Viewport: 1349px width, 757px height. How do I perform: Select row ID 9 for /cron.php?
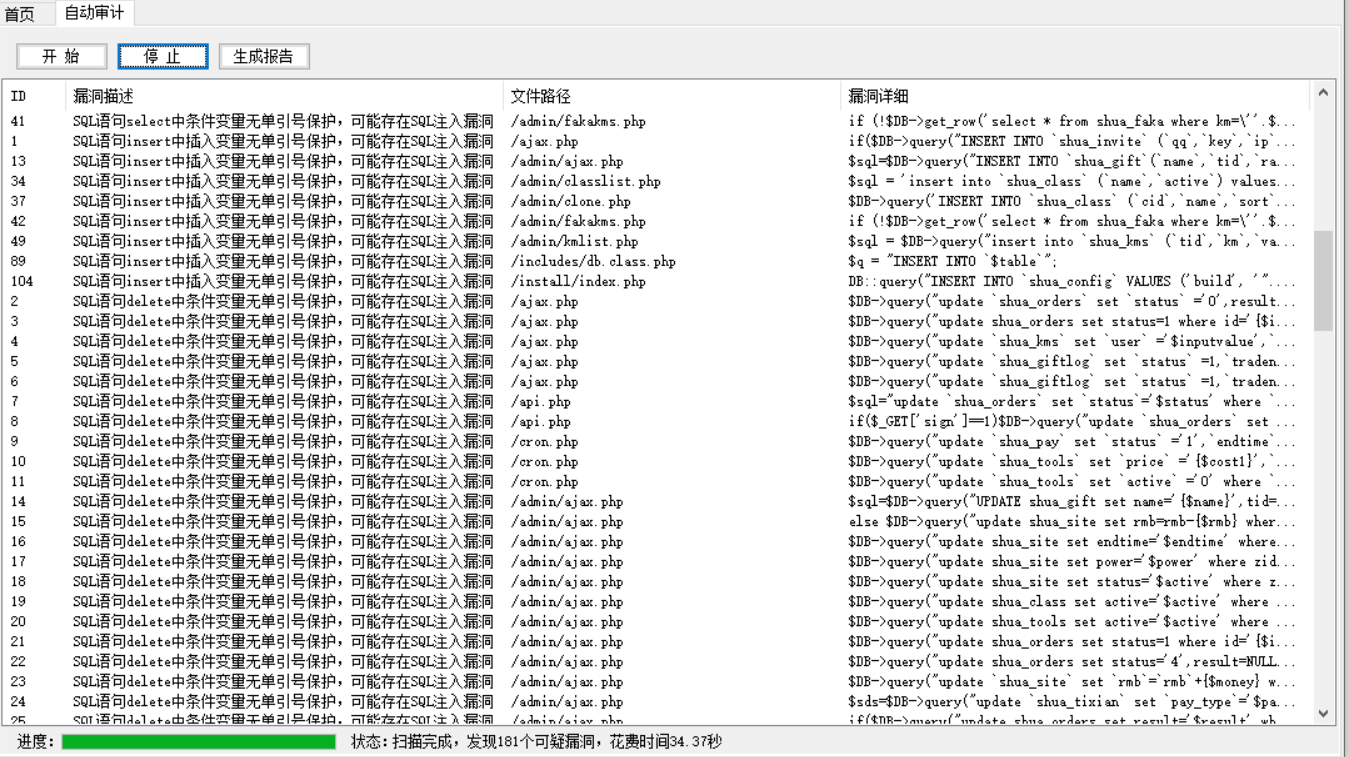click(x=657, y=441)
